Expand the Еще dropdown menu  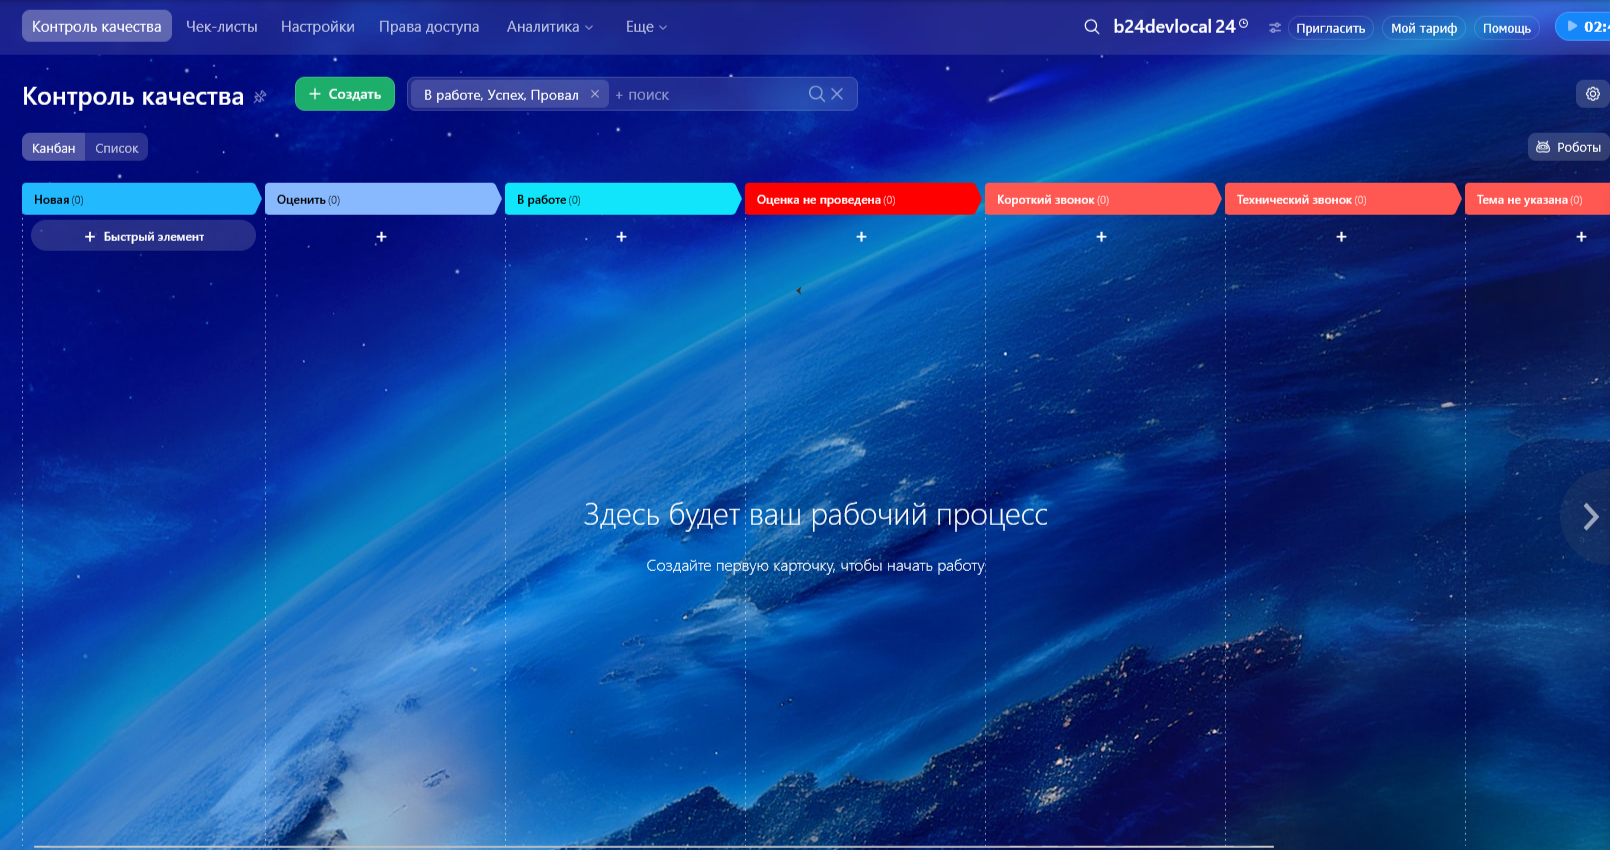646,27
